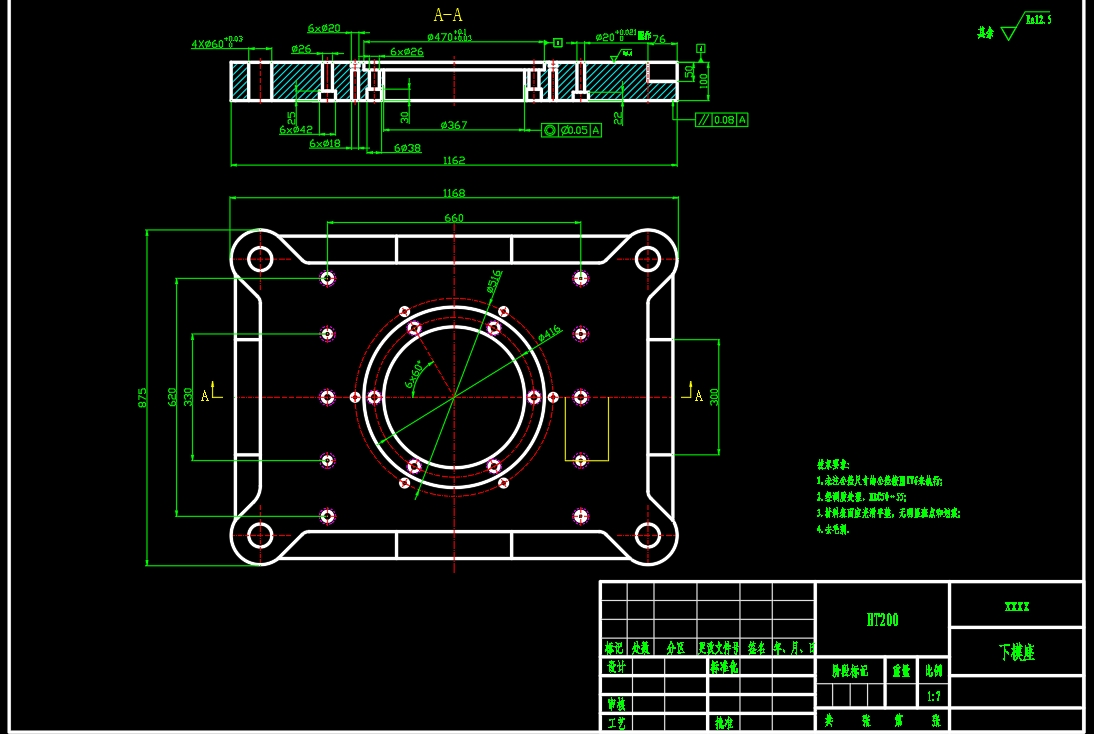This screenshot has height=734, width=1094.
Task: Click the 标准化 label
Action: pos(724,666)
